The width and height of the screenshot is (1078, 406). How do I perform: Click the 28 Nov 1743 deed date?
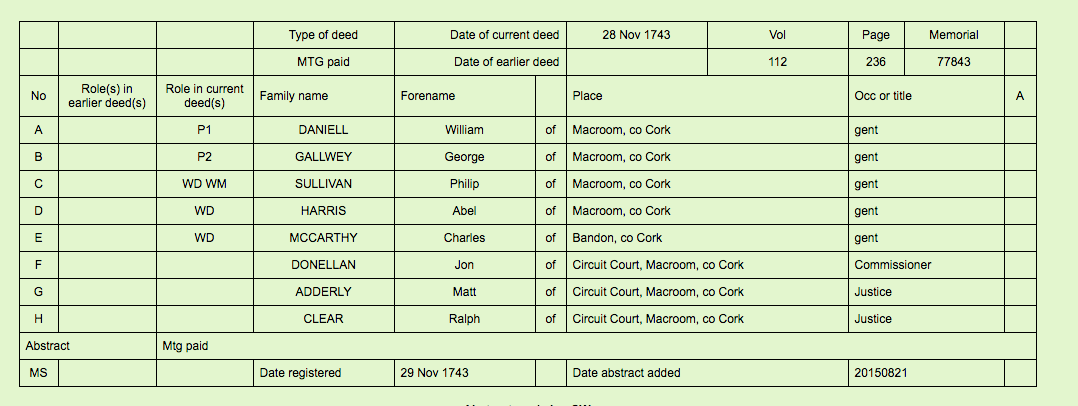[636, 35]
